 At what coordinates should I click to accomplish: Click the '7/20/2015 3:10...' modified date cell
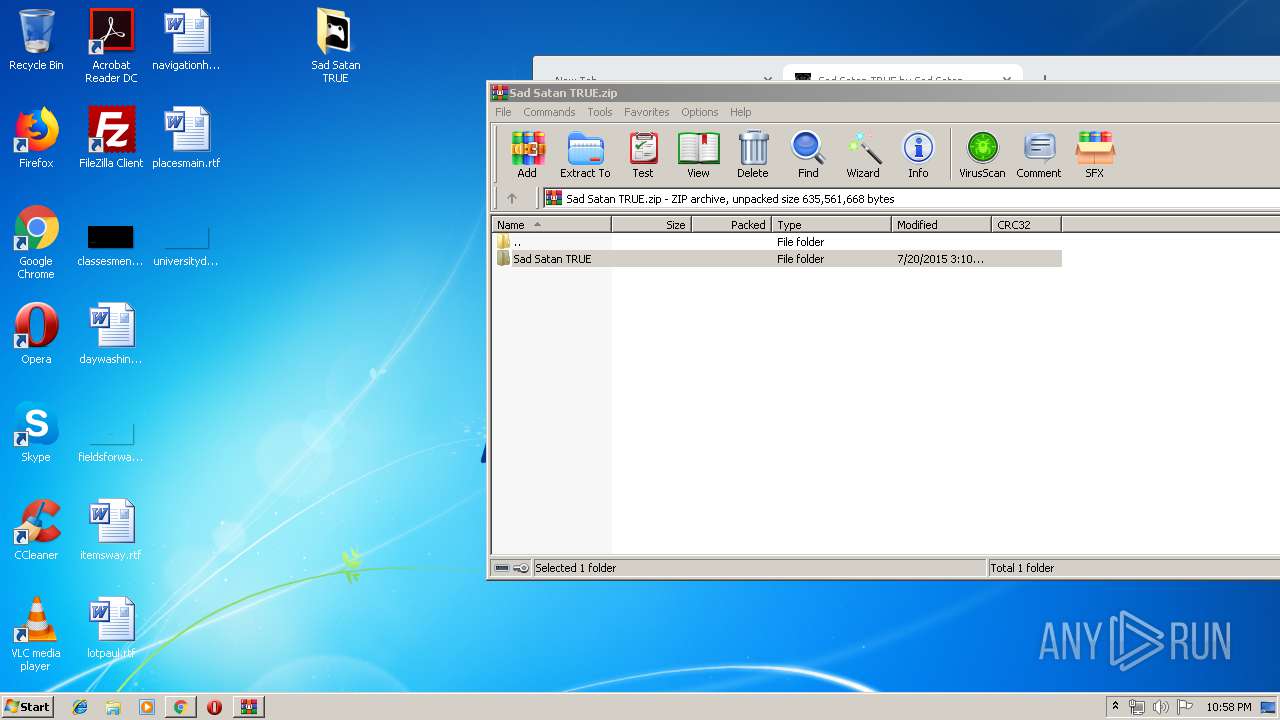click(x=940, y=259)
